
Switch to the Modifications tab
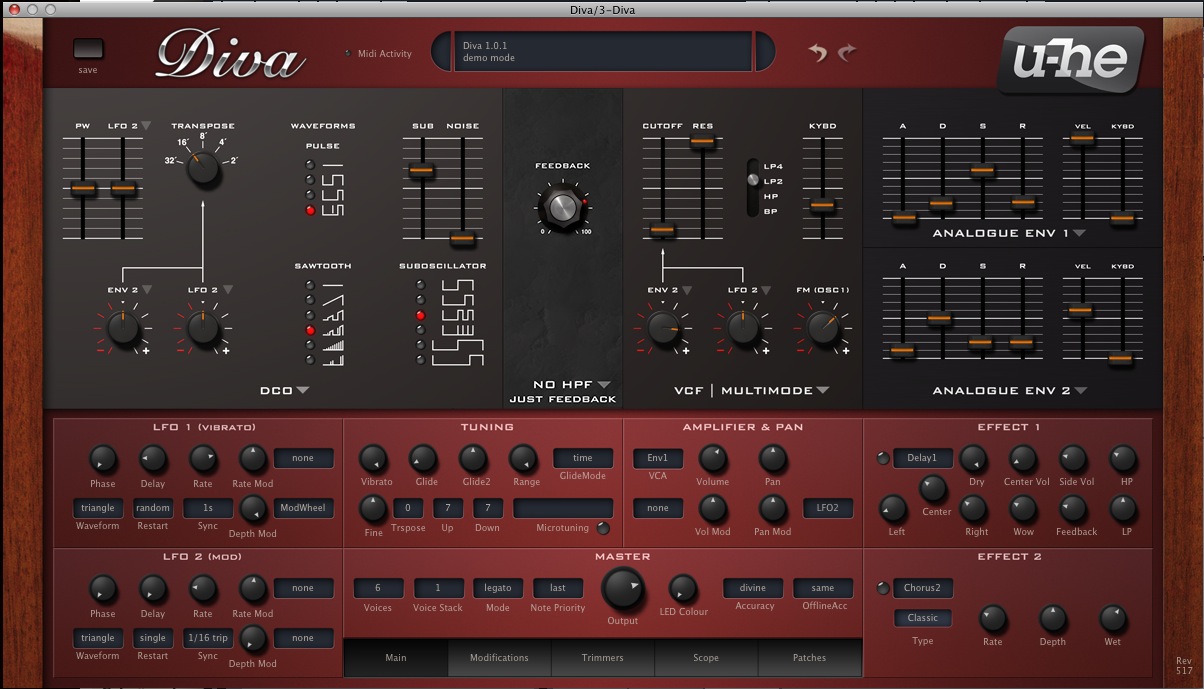point(499,658)
